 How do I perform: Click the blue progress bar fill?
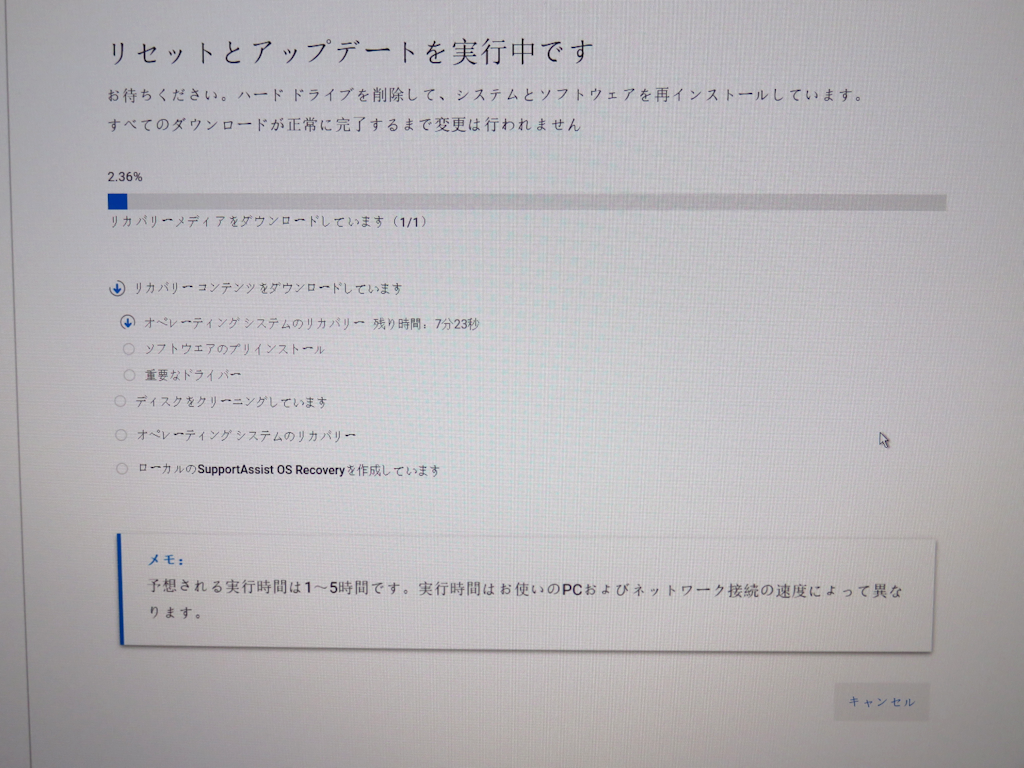click(116, 201)
